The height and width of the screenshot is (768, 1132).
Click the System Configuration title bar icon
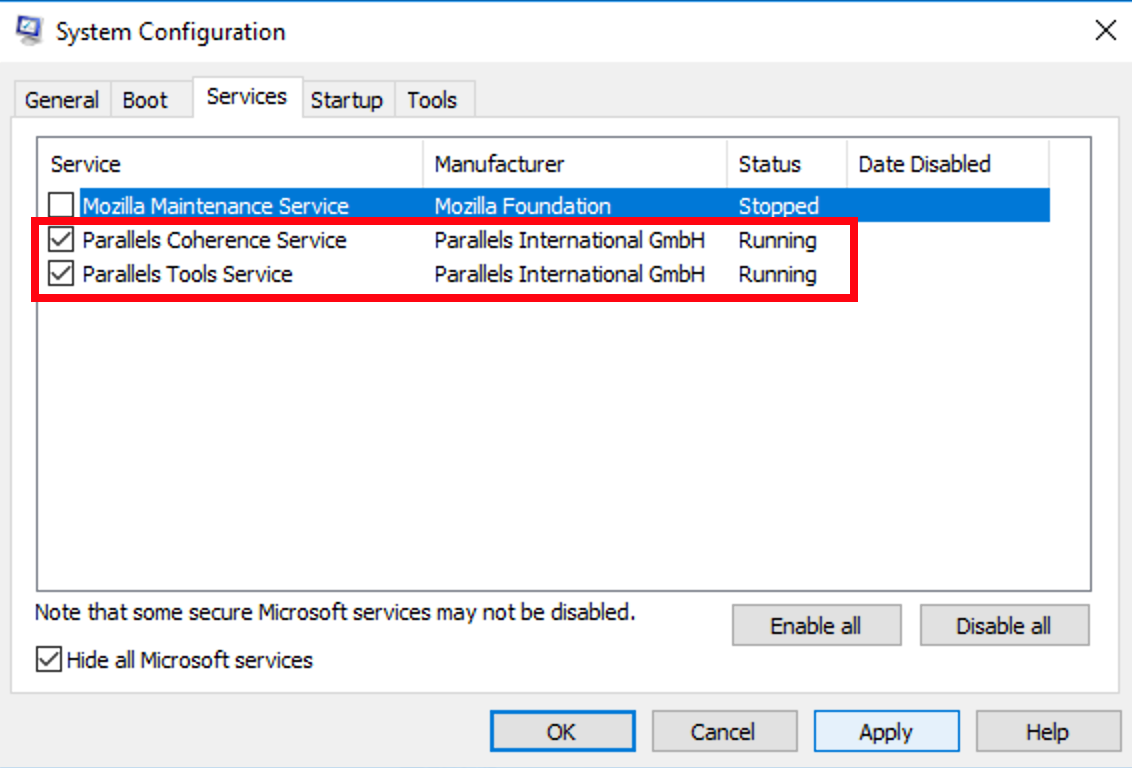(x=29, y=31)
